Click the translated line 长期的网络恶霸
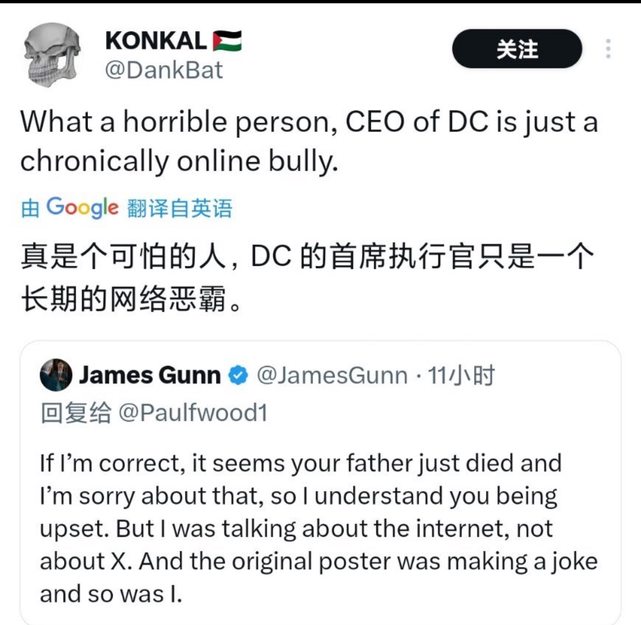 point(130,298)
